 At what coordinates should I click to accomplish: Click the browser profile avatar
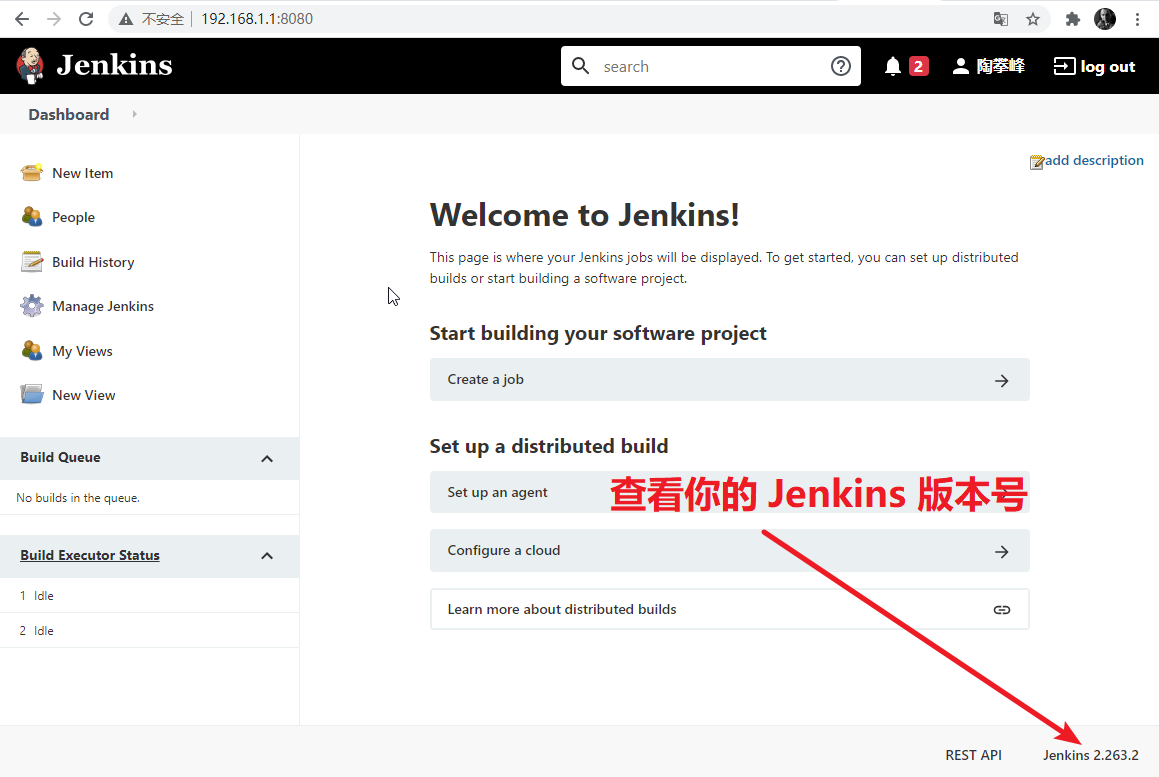1105,18
